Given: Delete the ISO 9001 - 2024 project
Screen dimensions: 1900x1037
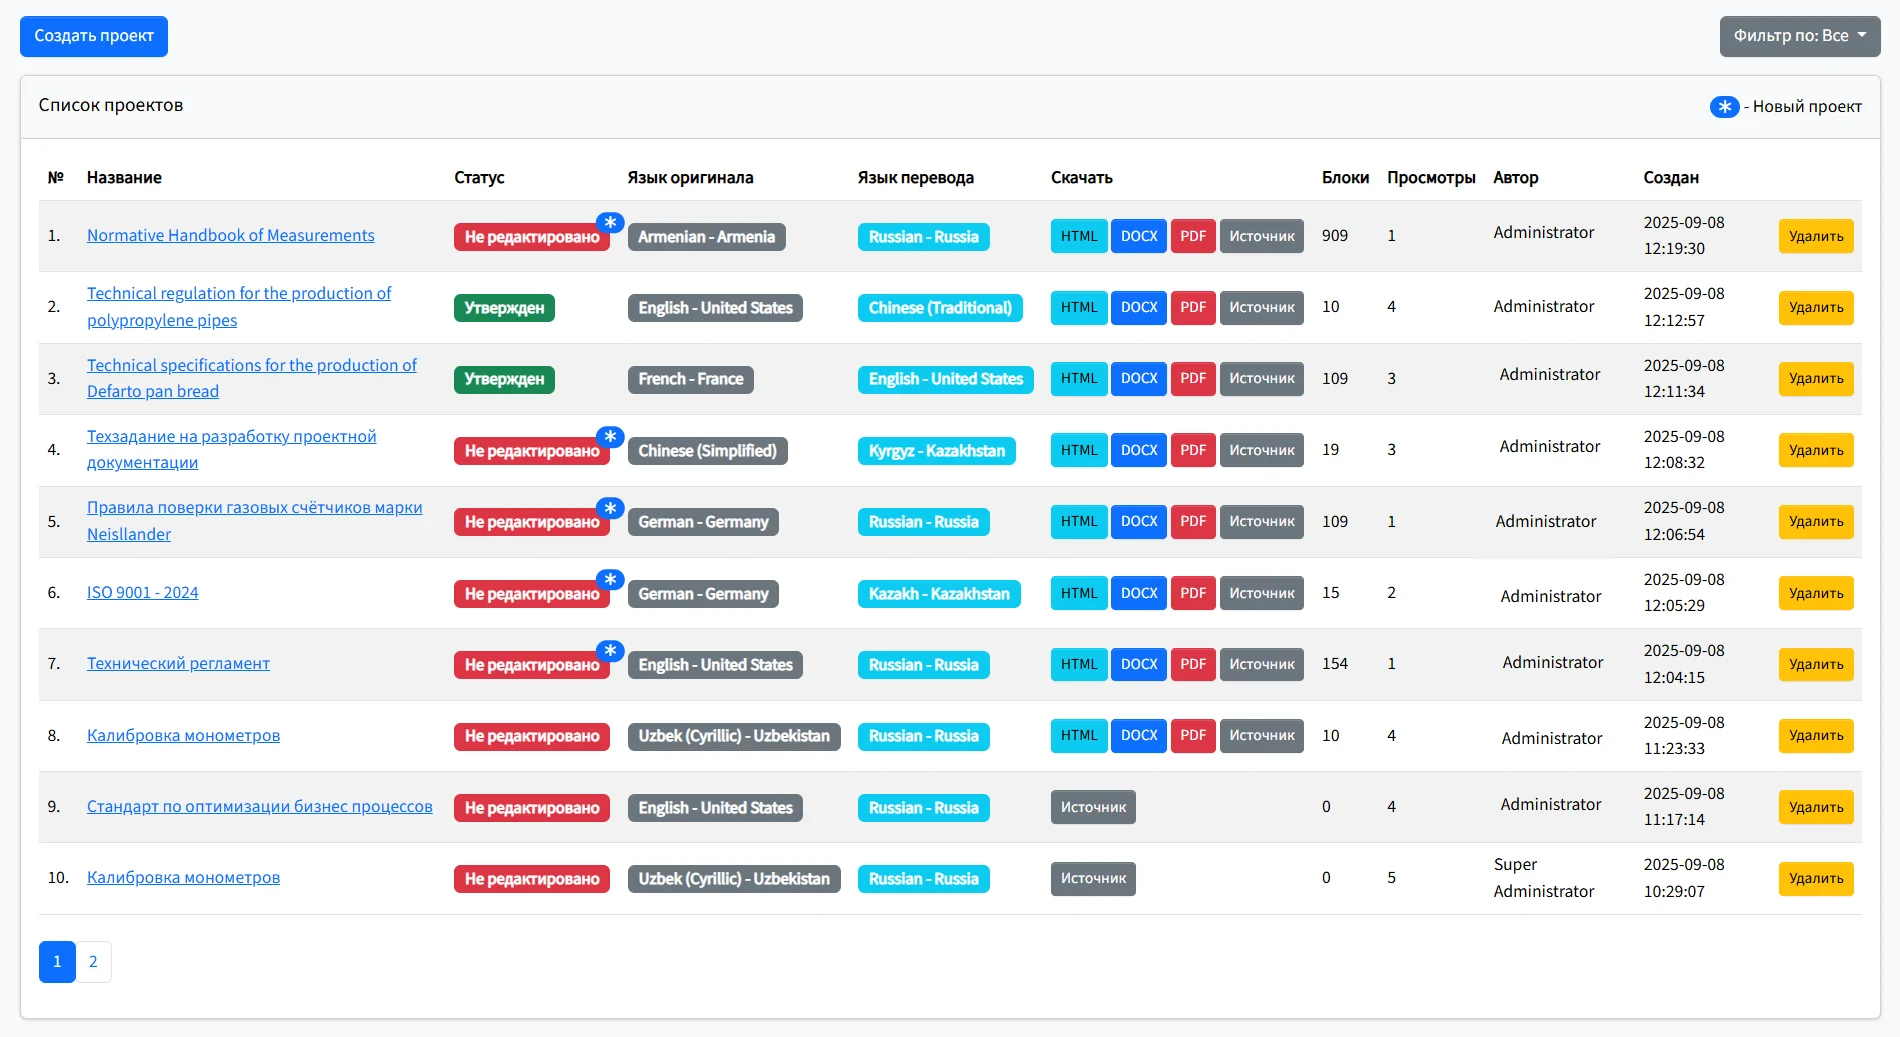Looking at the screenshot, I should [x=1815, y=593].
